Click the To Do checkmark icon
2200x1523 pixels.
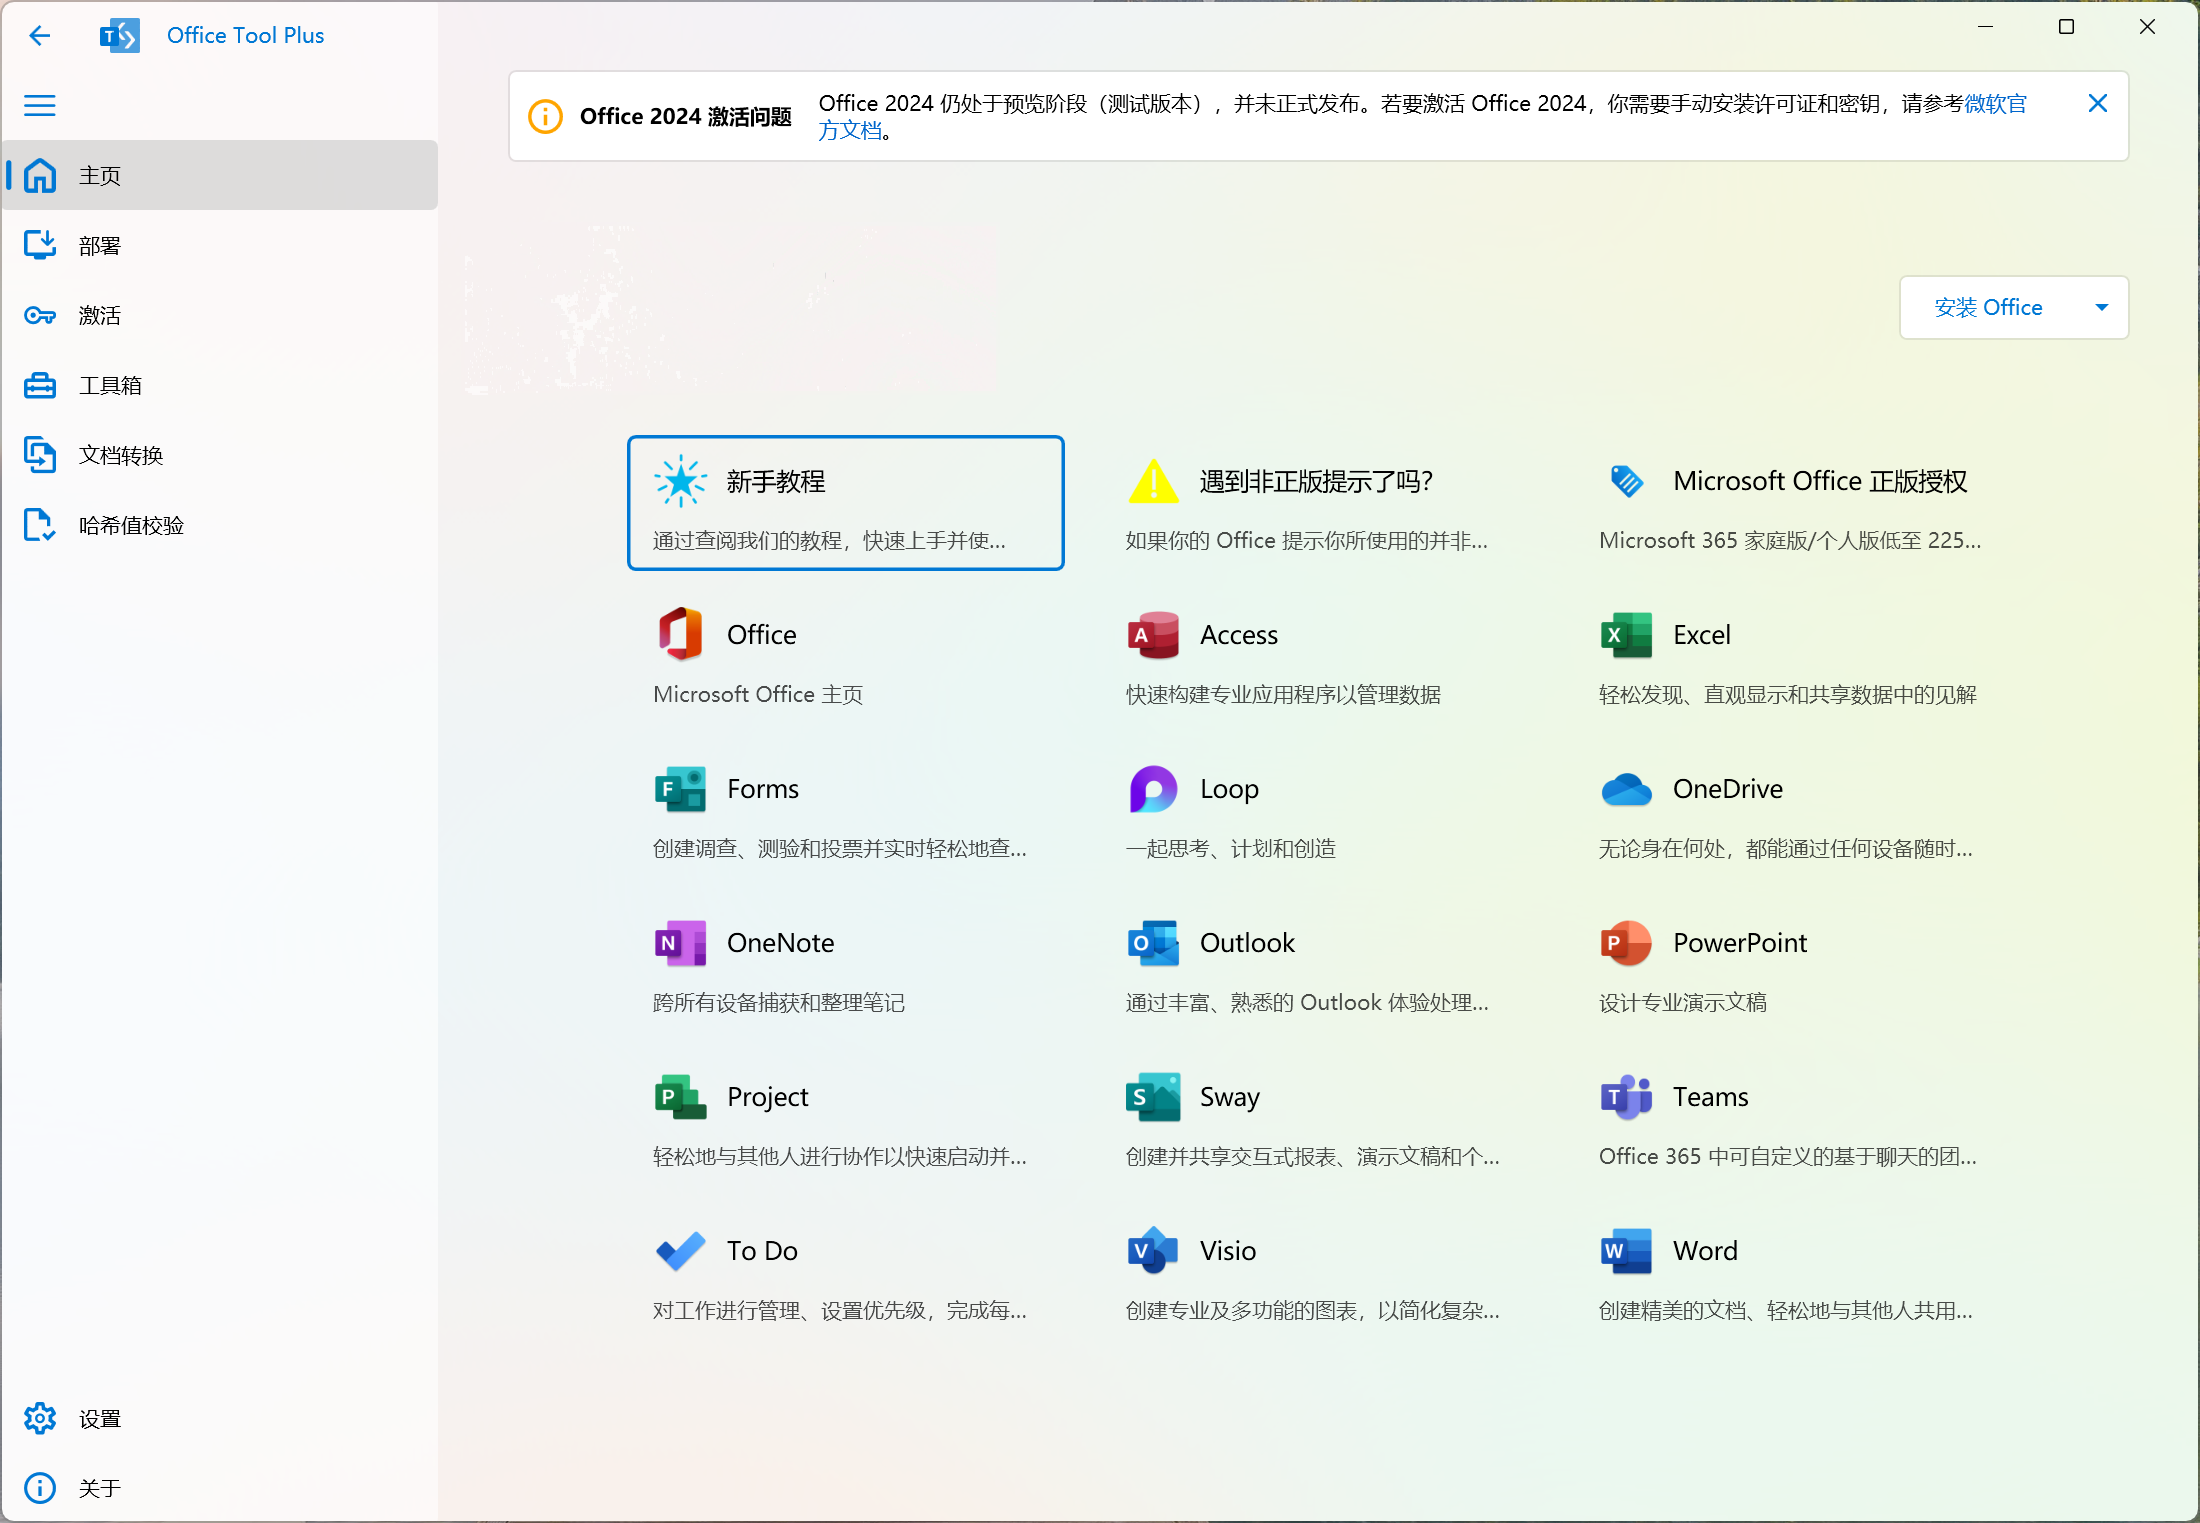click(680, 1250)
